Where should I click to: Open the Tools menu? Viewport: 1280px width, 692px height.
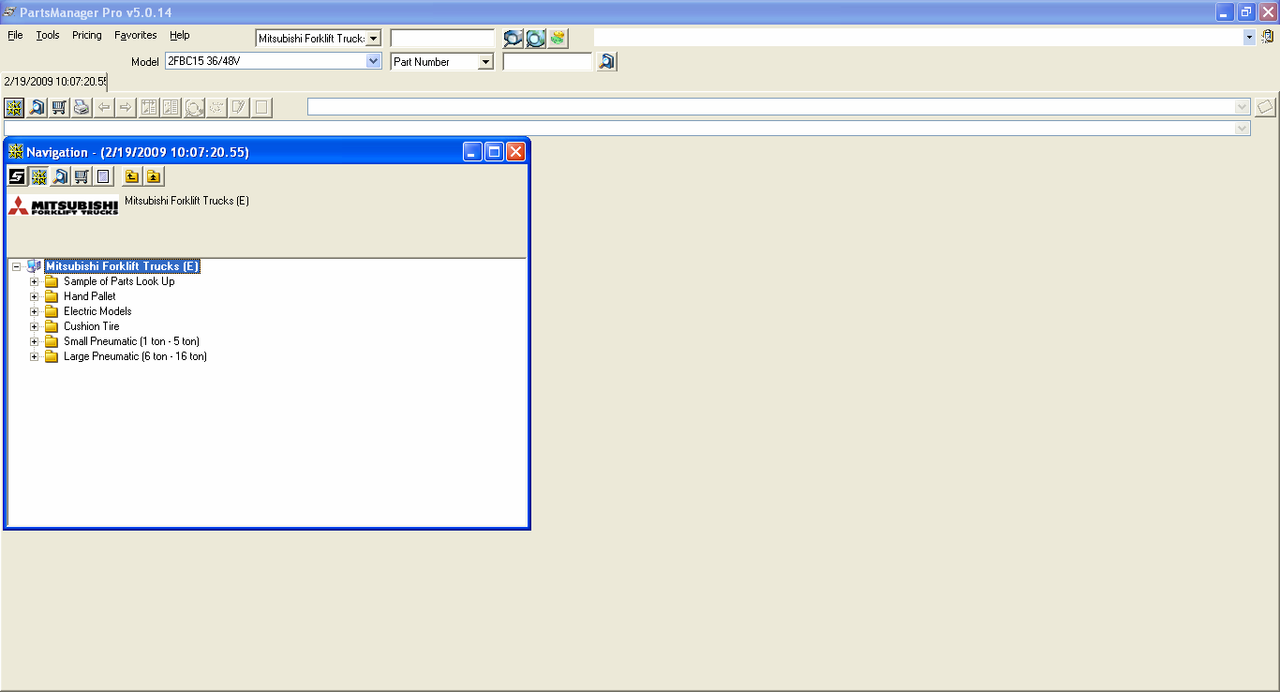[x=48, y=35]
